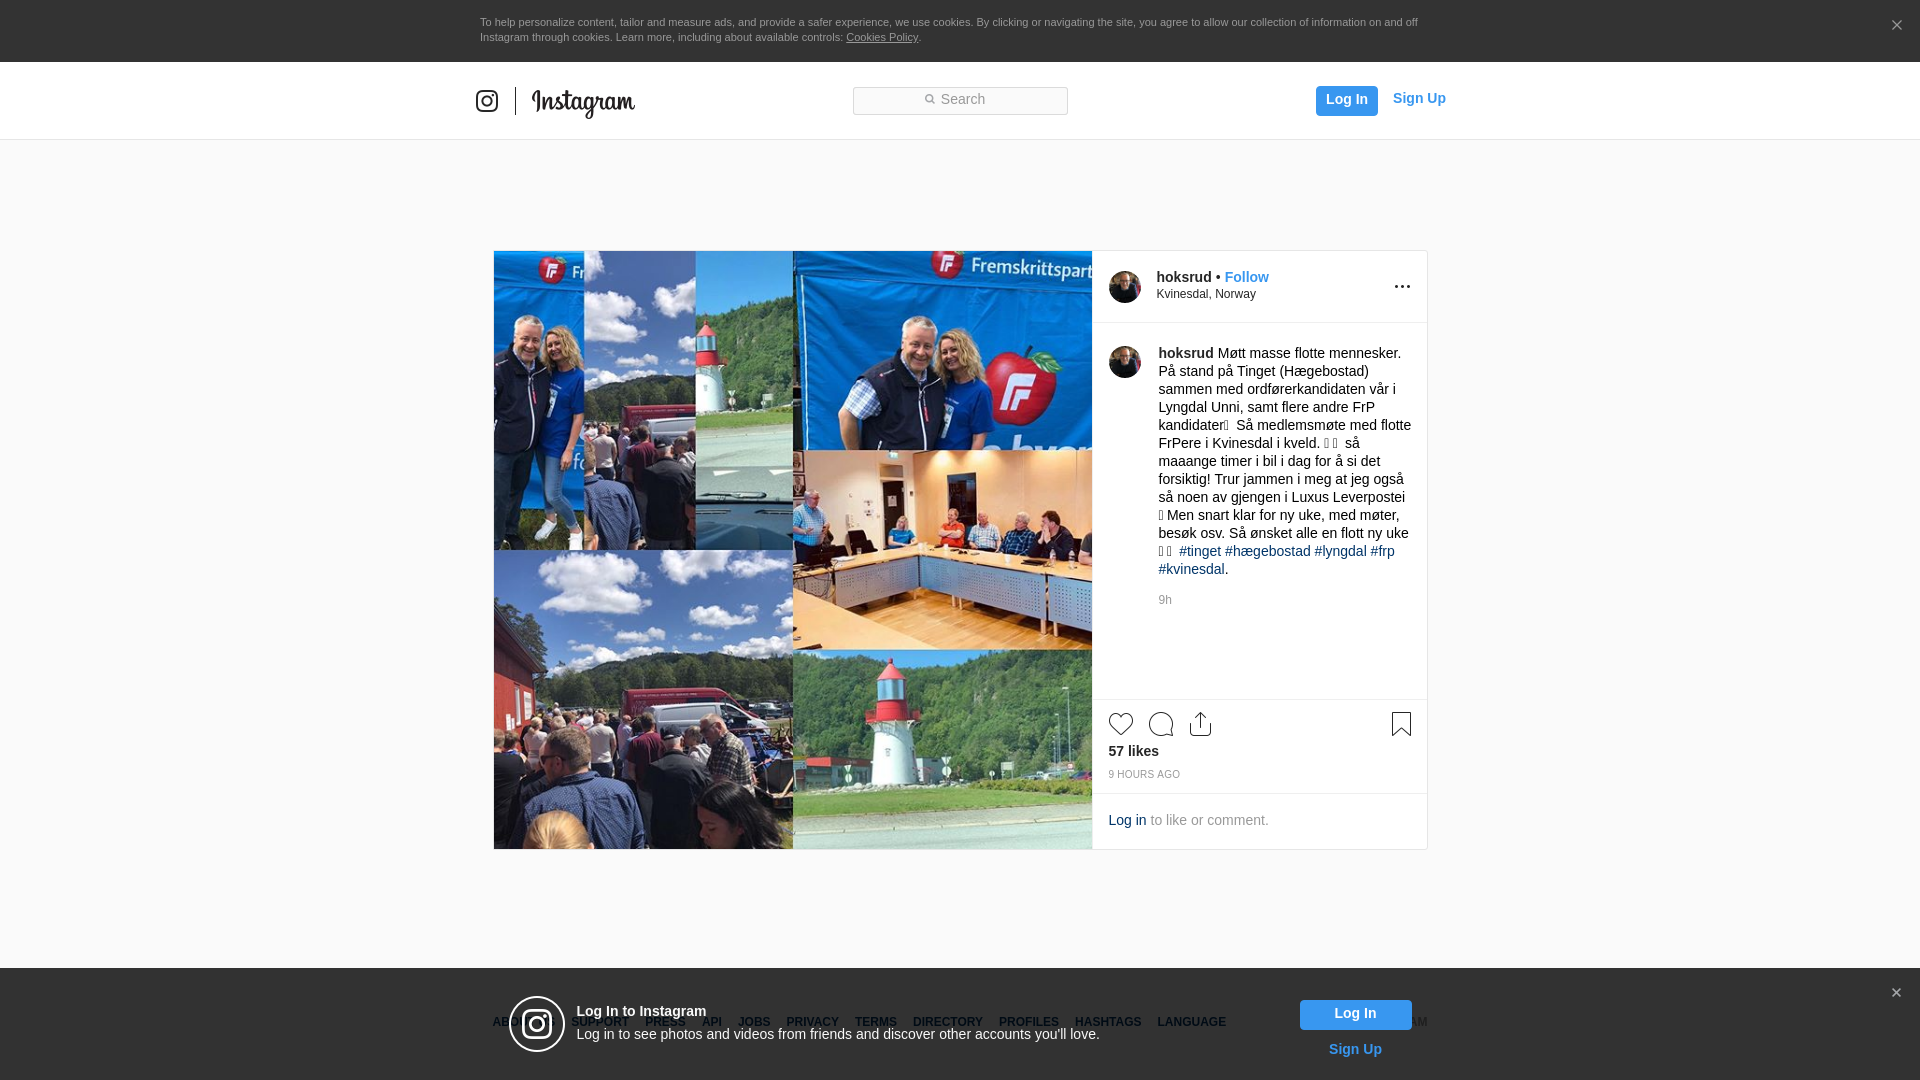
Task: Click the Instagram wordmark logo
Action: pyautogui.click(x=583, y=102)
